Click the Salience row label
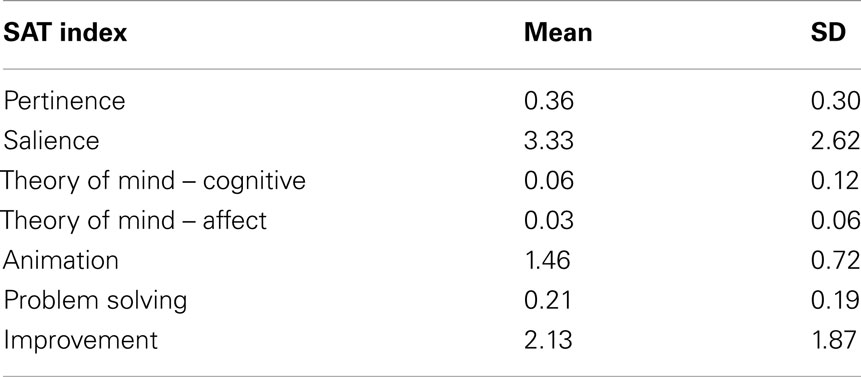Screen dimensions: 861x377 tap(51, 140)
